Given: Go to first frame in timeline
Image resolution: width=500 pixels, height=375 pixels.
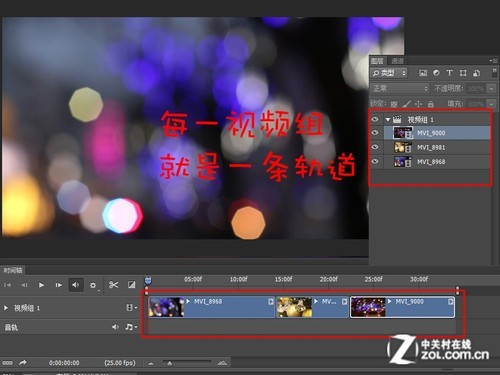Looking at the screenshot, I should pos(7,285).
